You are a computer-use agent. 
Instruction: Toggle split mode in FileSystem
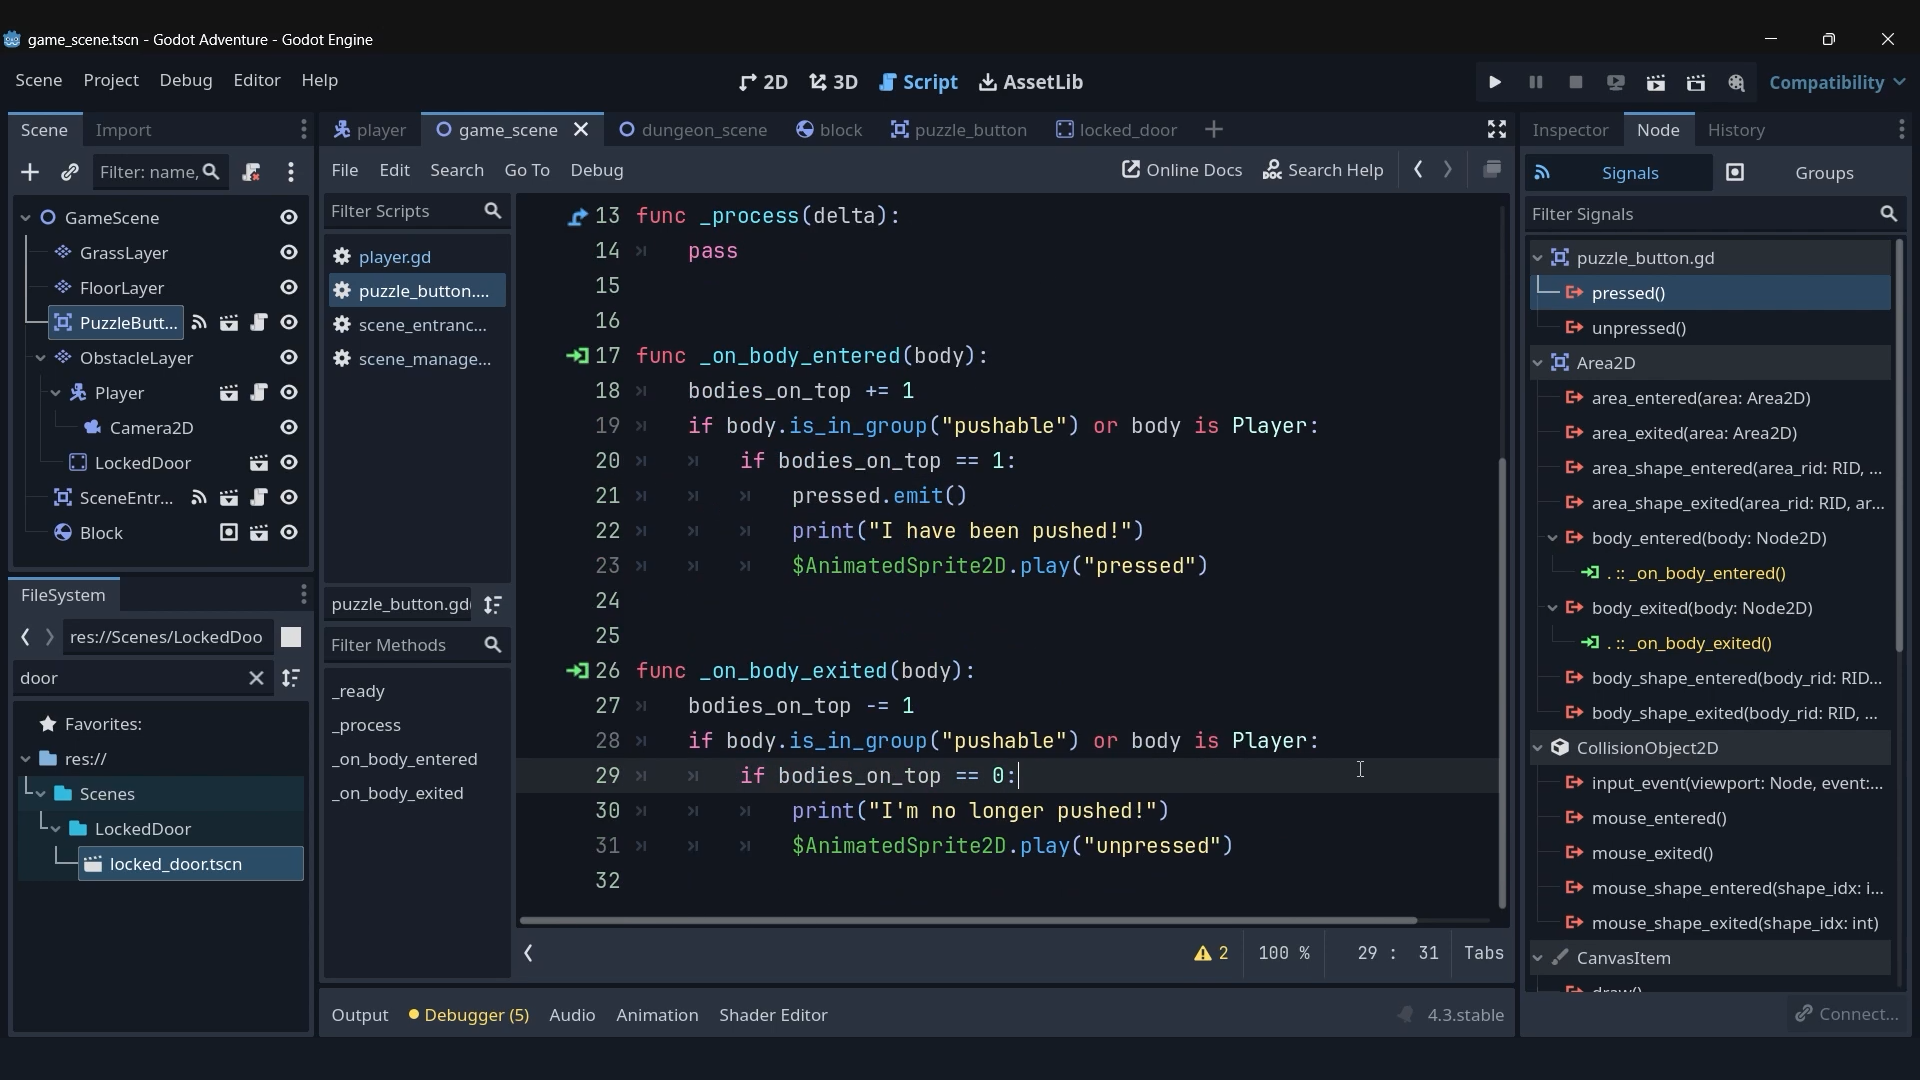click(x=291, y=637)
